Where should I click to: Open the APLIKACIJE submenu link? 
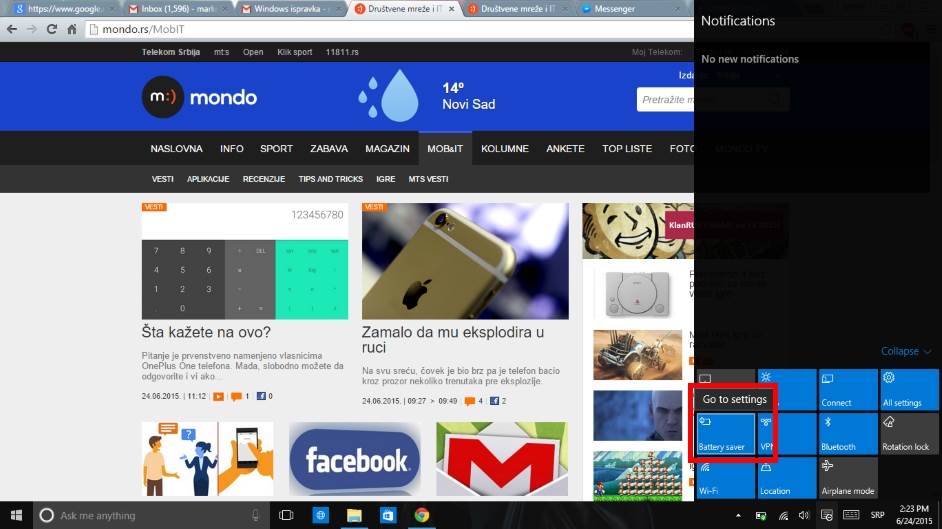[x=208, y=179]
